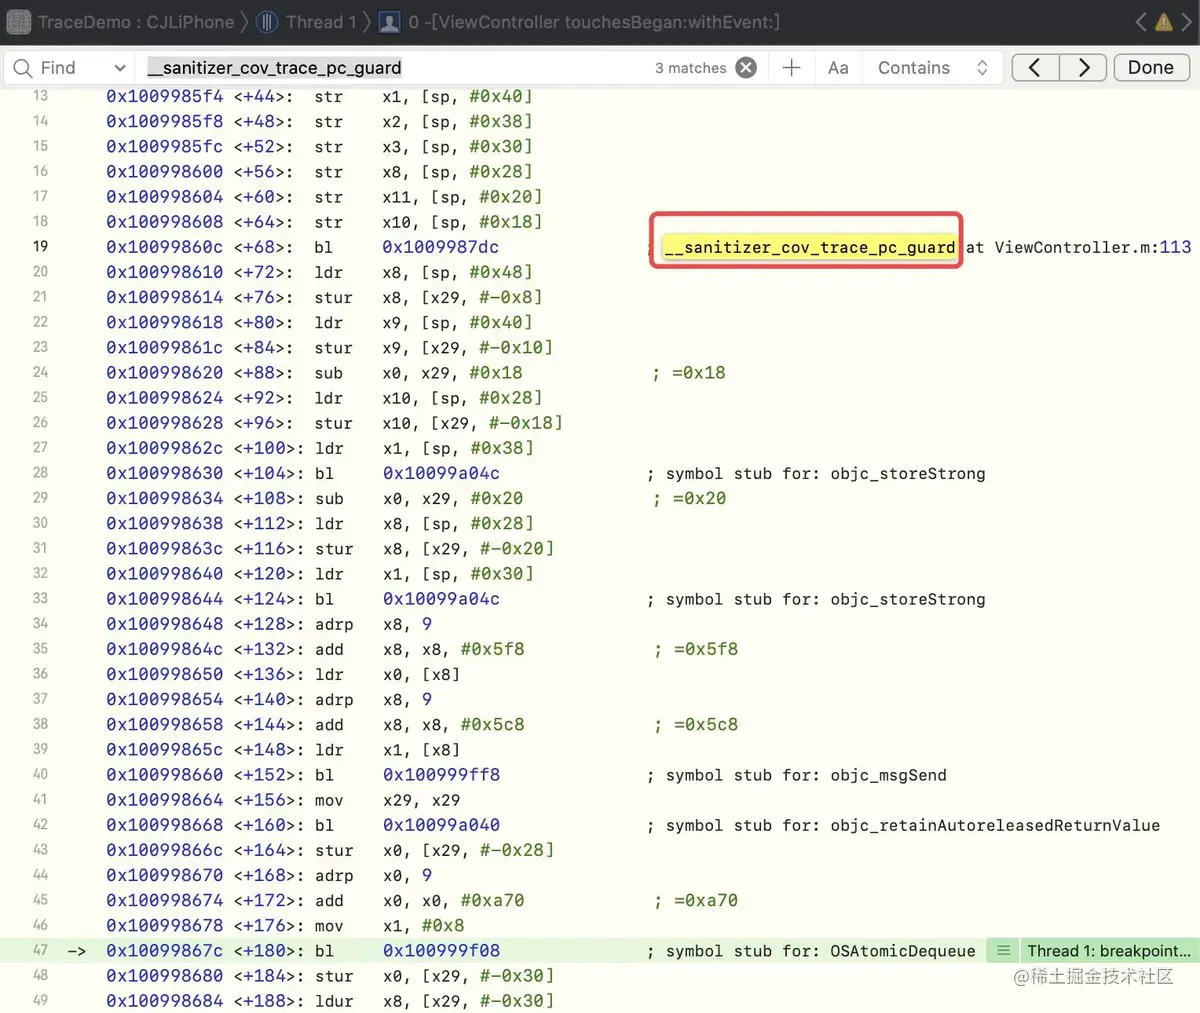Click the =0x5f8 comment on line 35
Image resolution: width=1200 pixels, height=1013 pixels.
tap(696, 649)
